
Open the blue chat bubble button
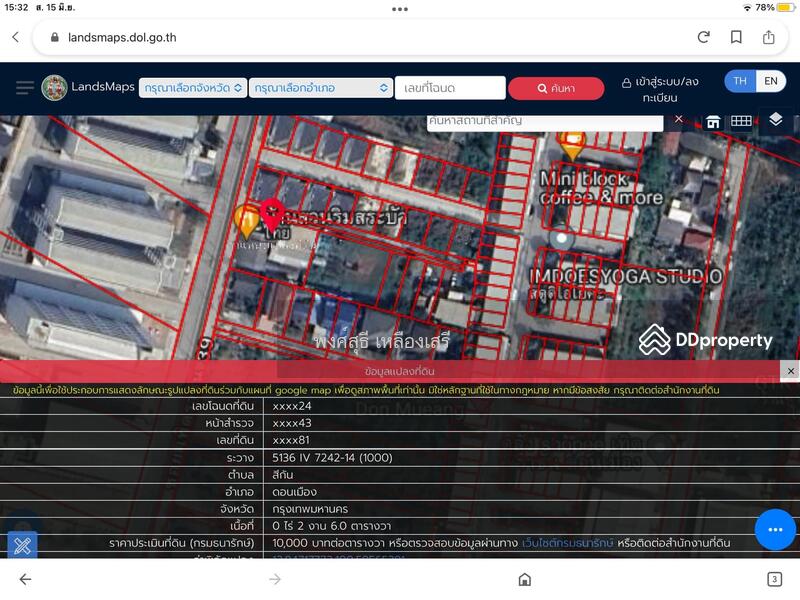tap(775, 529)
